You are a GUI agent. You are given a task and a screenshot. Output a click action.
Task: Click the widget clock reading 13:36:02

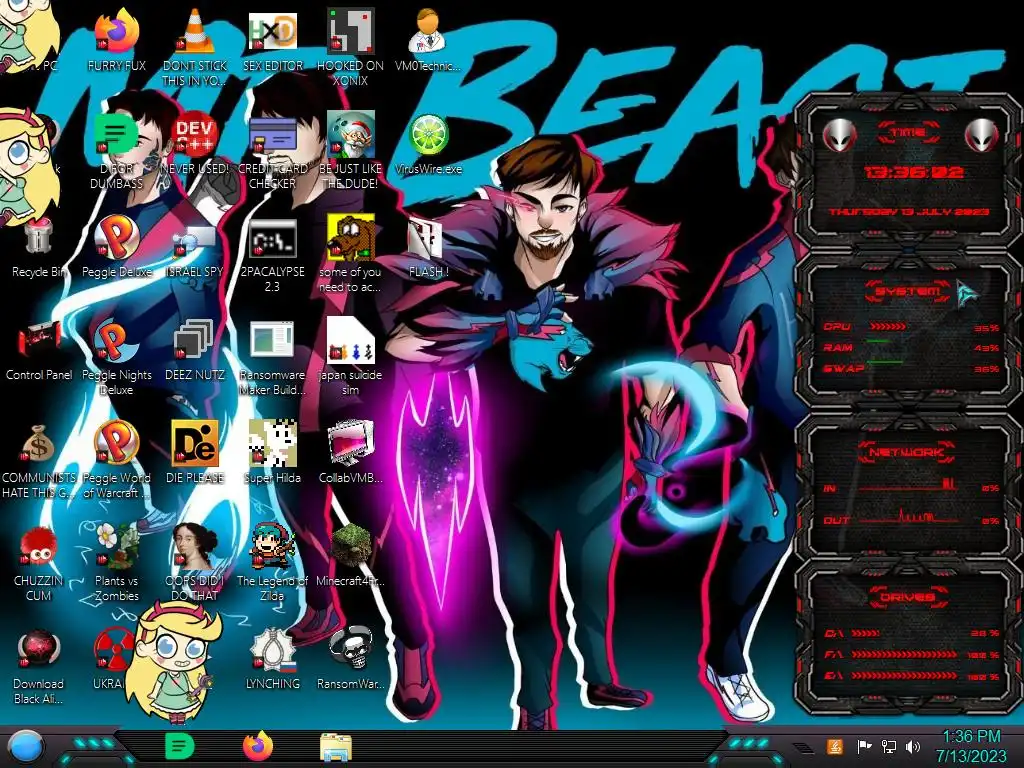pos(913,172)
